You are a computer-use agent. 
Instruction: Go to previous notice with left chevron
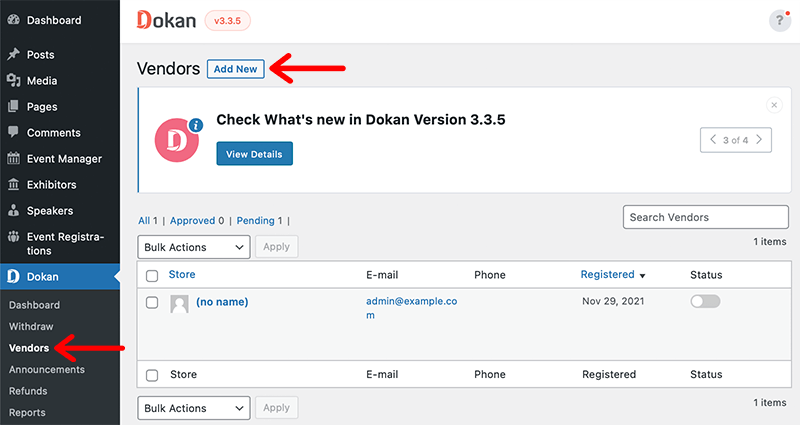tap(713, 139)
